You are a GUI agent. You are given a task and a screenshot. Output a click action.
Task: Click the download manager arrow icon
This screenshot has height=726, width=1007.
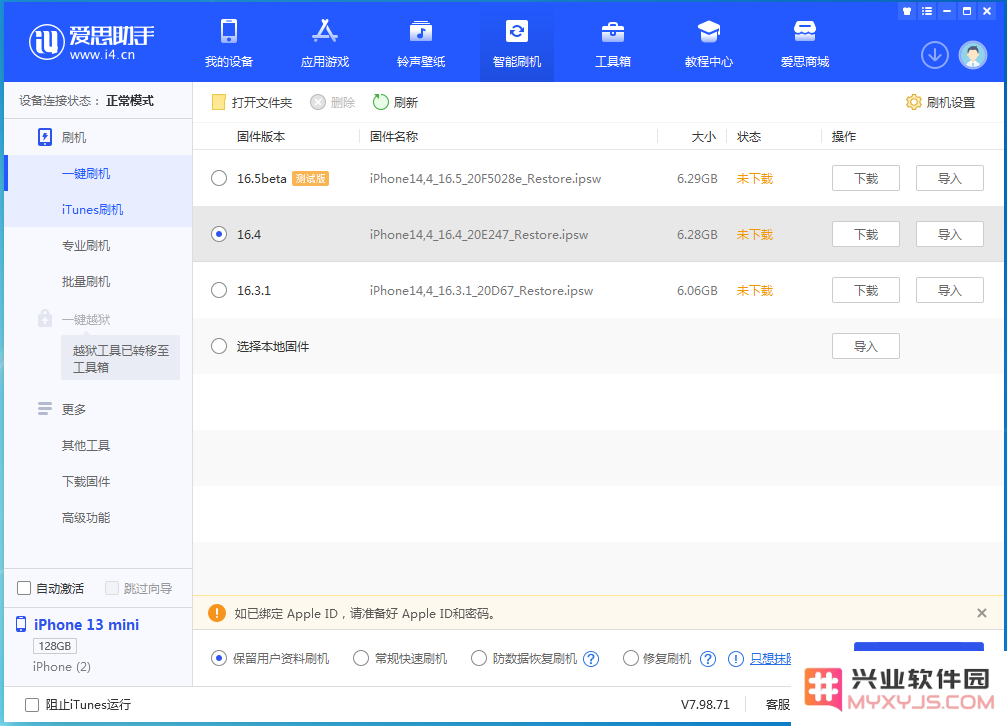[x=934, y=55]
